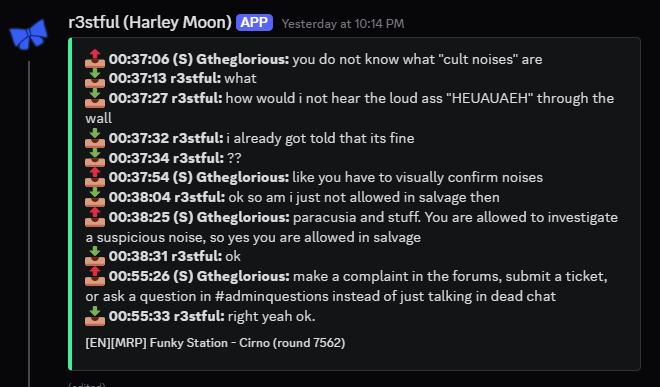Click the green inbox icon at 00:37:34
This screenshot has width=660, height=387.
[x=95, y=157]
